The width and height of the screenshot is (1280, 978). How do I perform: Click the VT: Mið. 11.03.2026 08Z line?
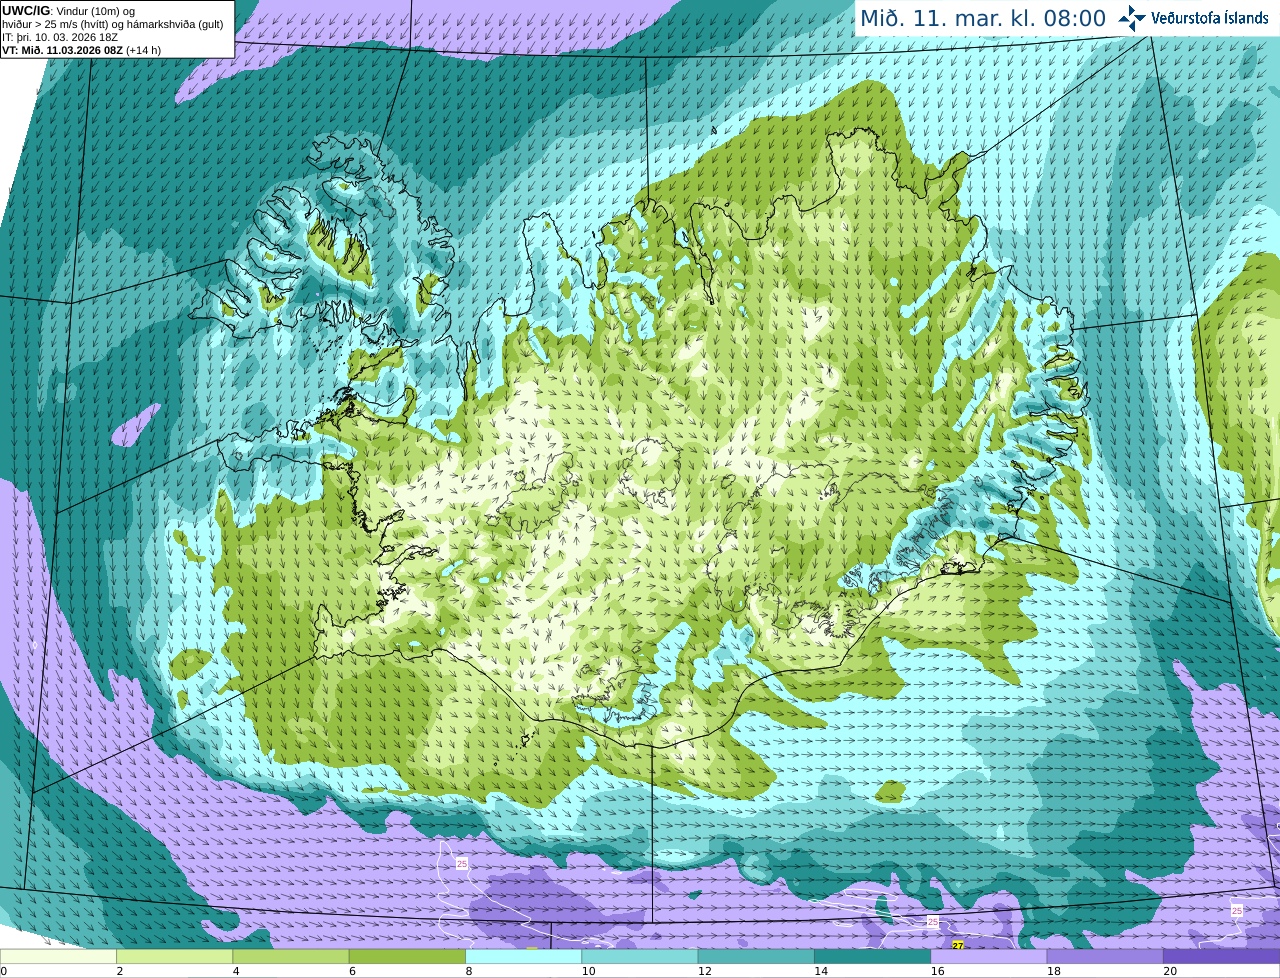pyautogui.click(x=81, y=50)
